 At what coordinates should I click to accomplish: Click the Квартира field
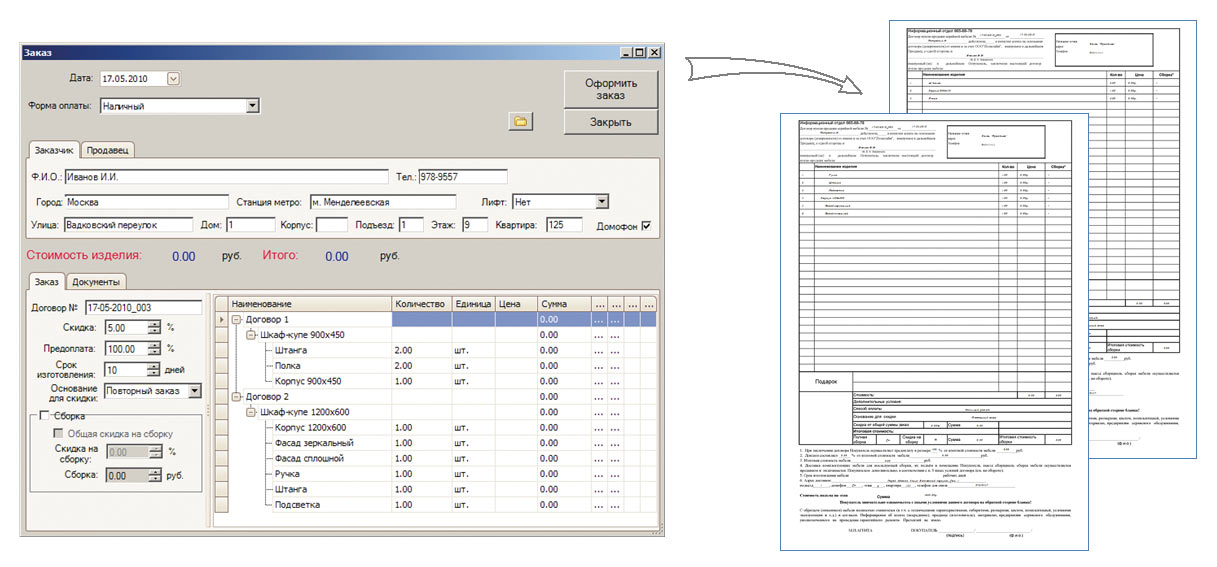coord(564,225)
